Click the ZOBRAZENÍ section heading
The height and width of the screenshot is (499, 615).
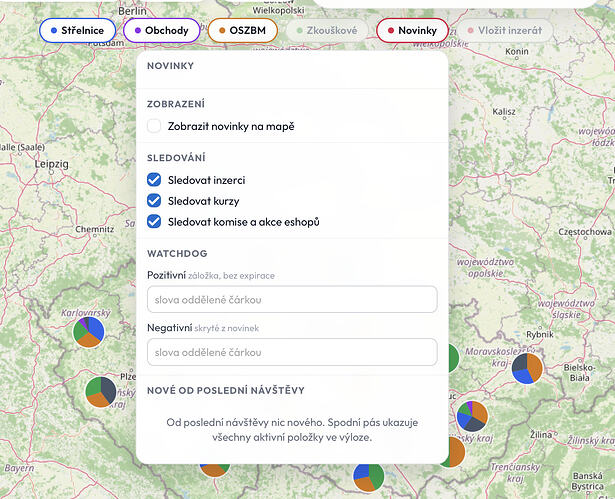pyautogui.click(x=176, y=104)
